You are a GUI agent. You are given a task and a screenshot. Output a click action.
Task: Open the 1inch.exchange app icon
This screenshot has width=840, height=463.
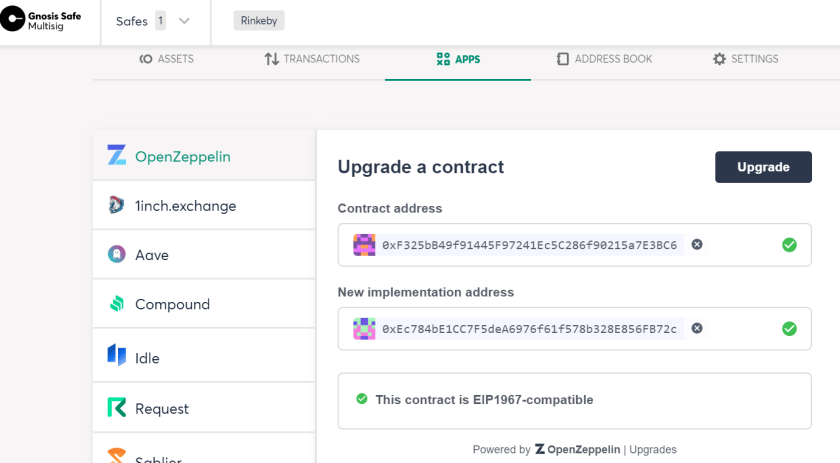[x=116, y=205]
